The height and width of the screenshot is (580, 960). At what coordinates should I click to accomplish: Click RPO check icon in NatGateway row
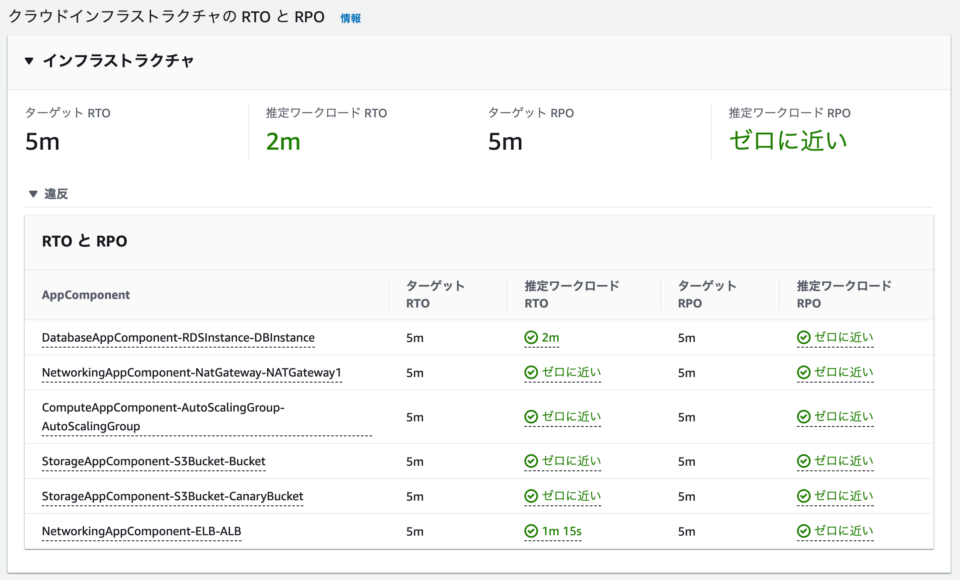coord(803,372)
